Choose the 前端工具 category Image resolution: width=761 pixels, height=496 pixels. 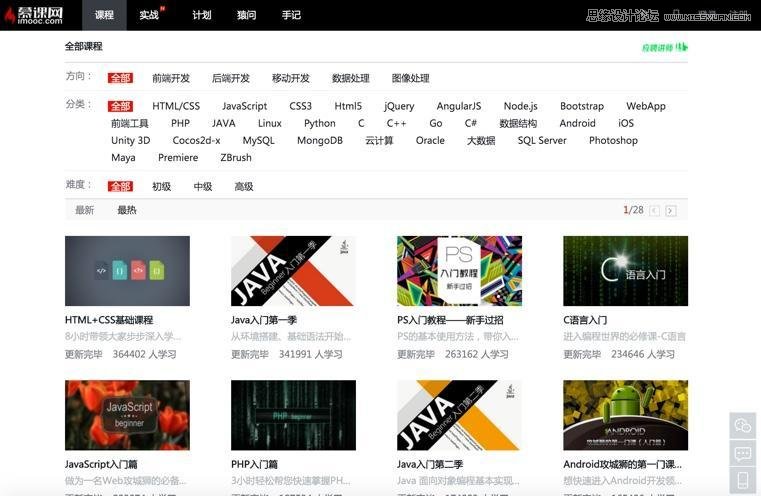click(x=130, y=123)
